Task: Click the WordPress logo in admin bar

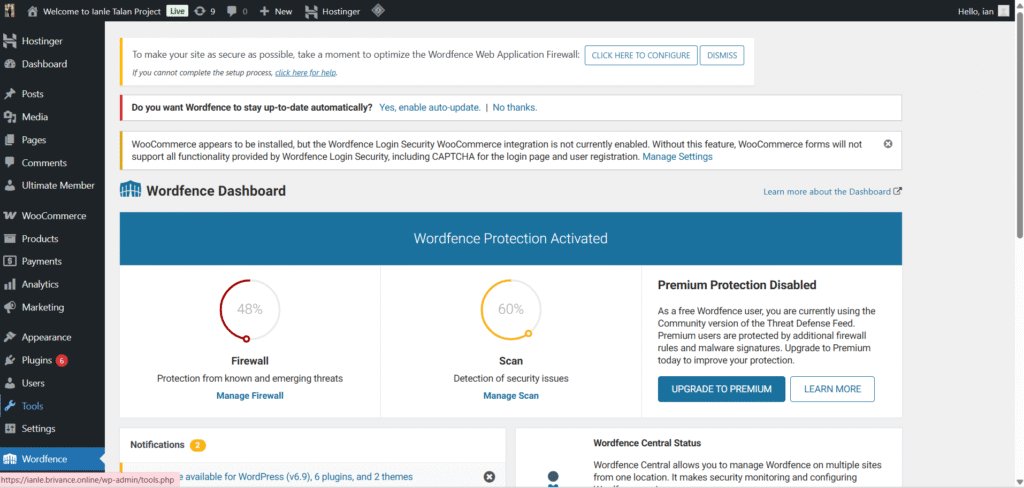Action: tap(10, 11)
